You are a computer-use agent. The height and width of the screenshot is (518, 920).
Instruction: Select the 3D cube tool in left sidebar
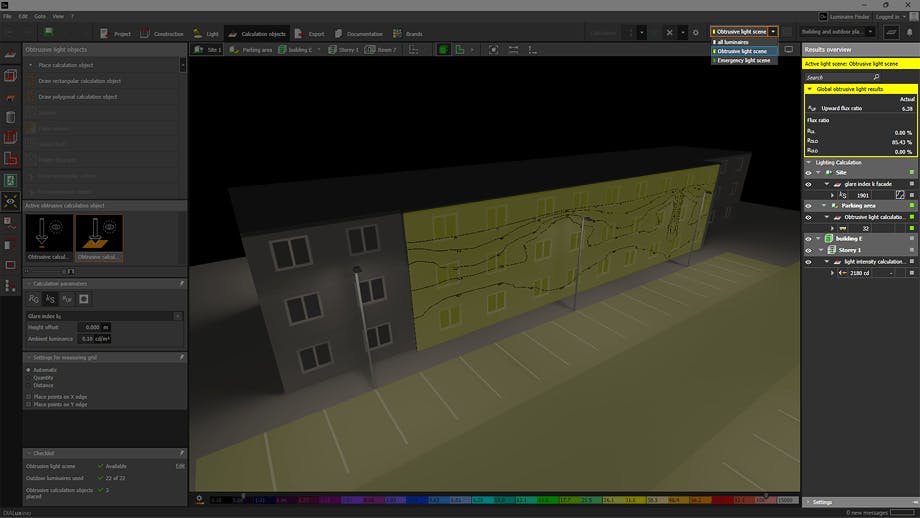(10, 75)
